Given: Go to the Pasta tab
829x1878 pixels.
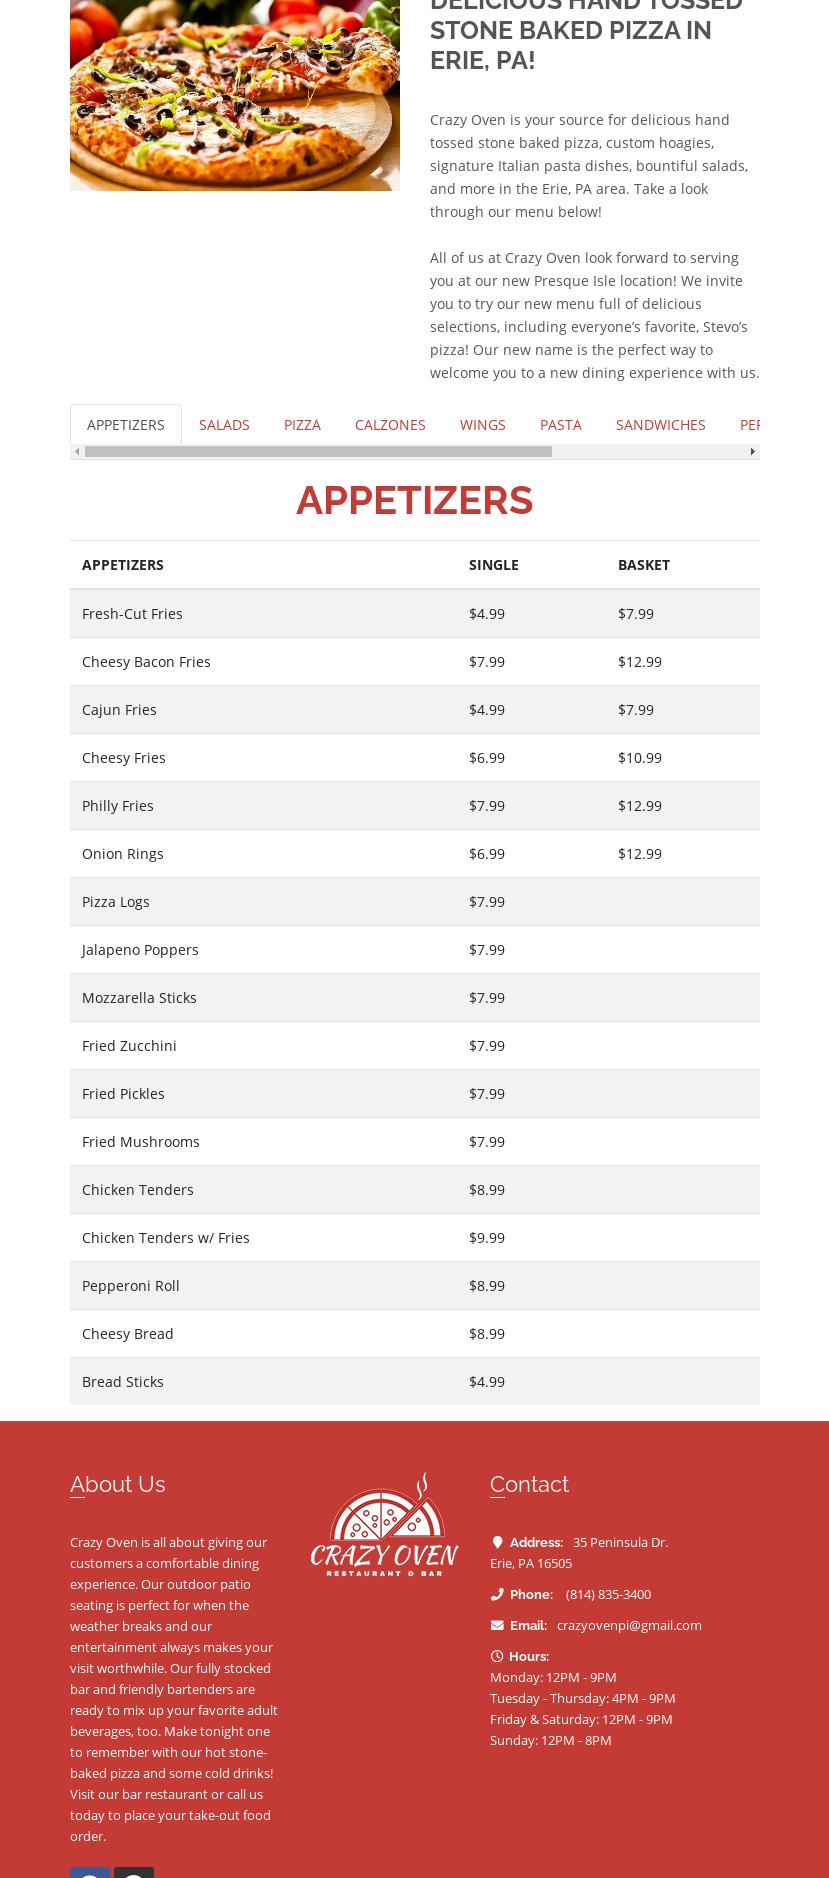Looking at the screenshot, I should (x=560, y=424).
